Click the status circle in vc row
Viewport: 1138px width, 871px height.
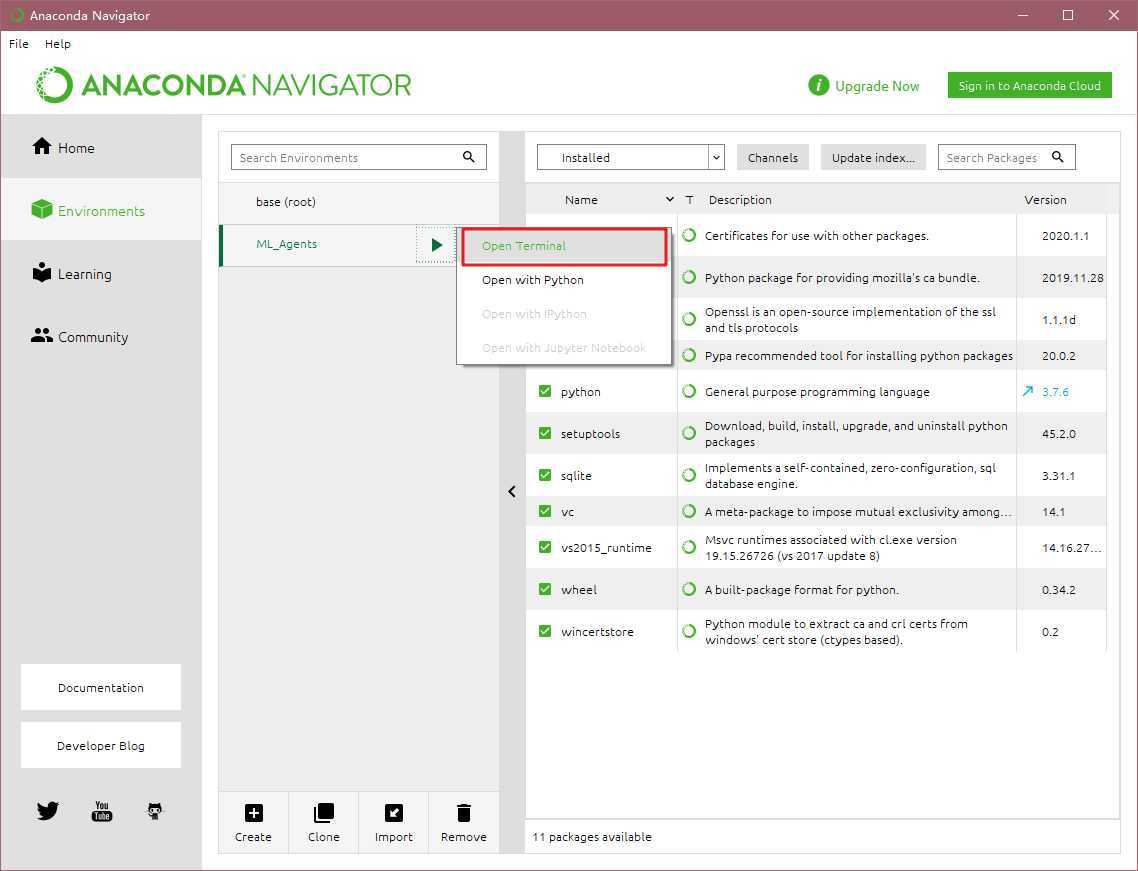point(689,511)
